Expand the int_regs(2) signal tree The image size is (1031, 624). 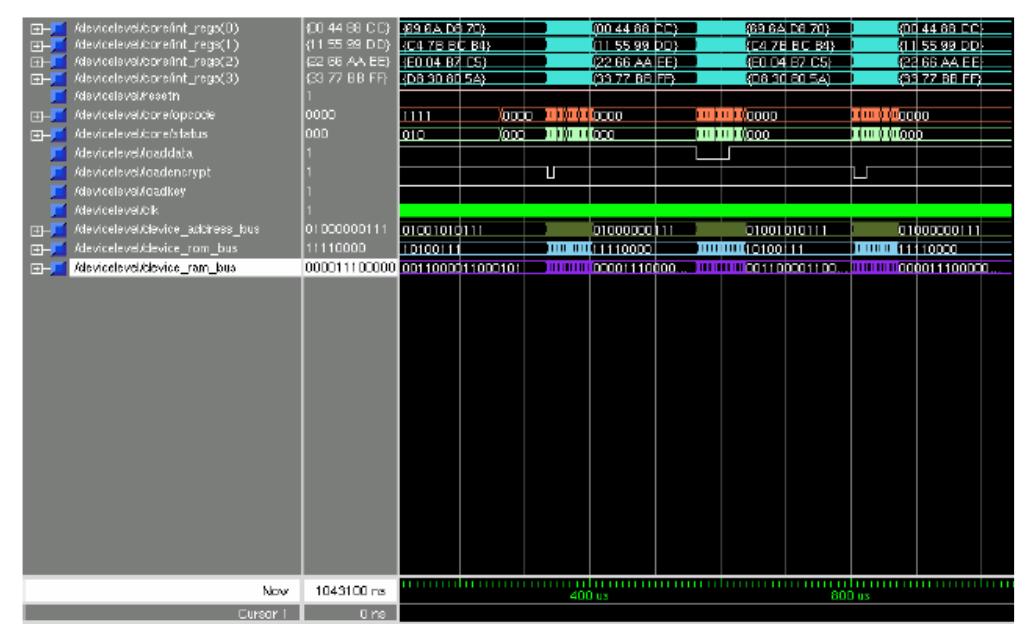37,62
